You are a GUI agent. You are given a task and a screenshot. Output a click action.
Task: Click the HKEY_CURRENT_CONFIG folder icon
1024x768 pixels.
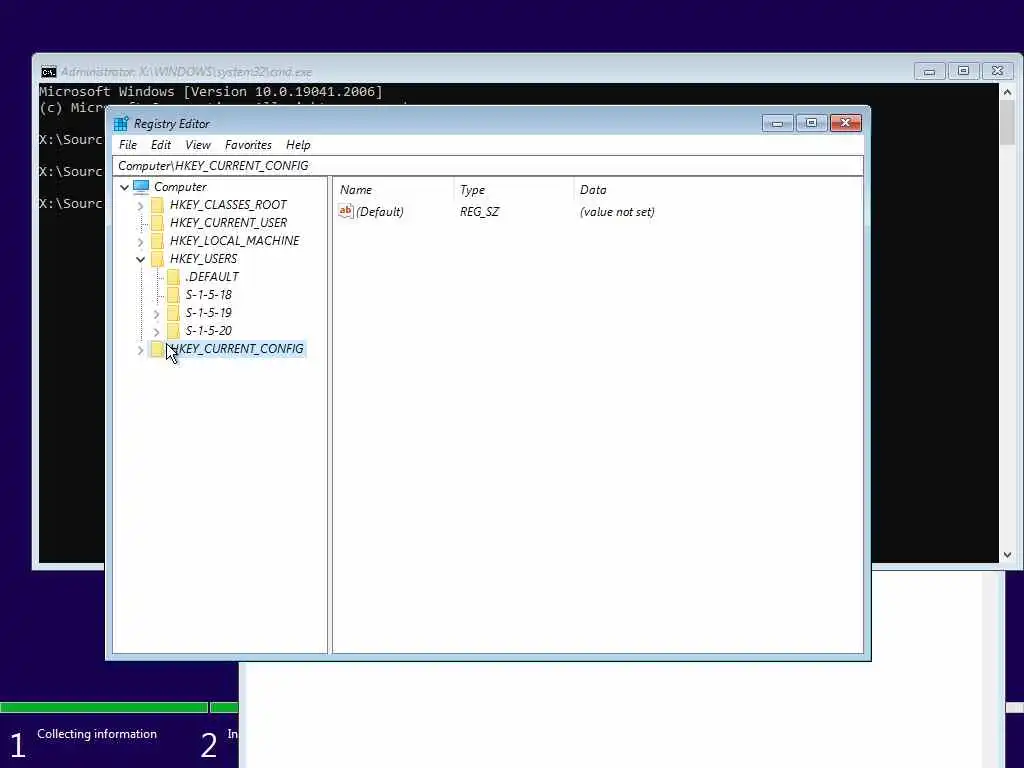coord(157,349)
